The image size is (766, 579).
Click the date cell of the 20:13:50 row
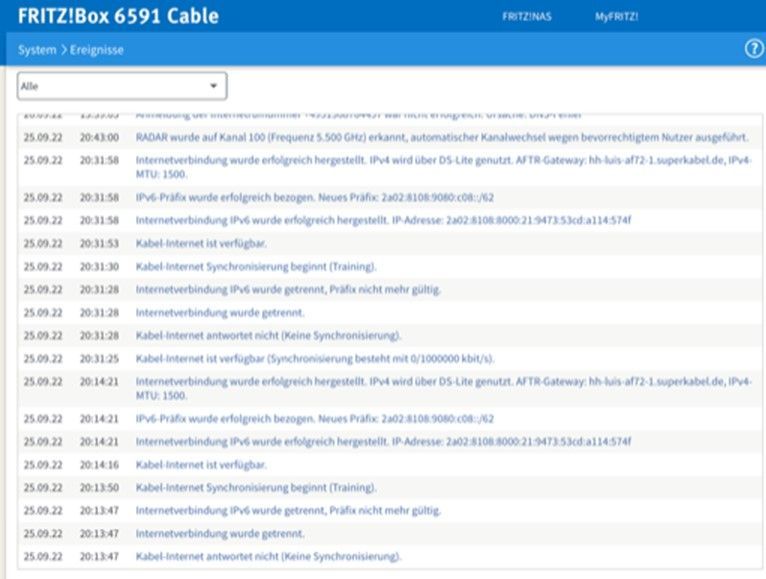(43, 488)
